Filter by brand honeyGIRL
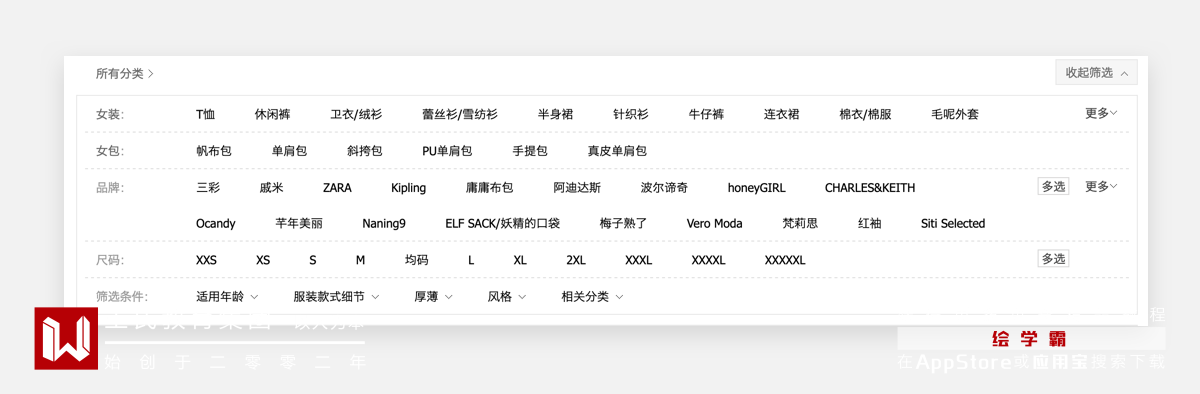The height and width of the screenshot is (394, 1200). point(756,187)
